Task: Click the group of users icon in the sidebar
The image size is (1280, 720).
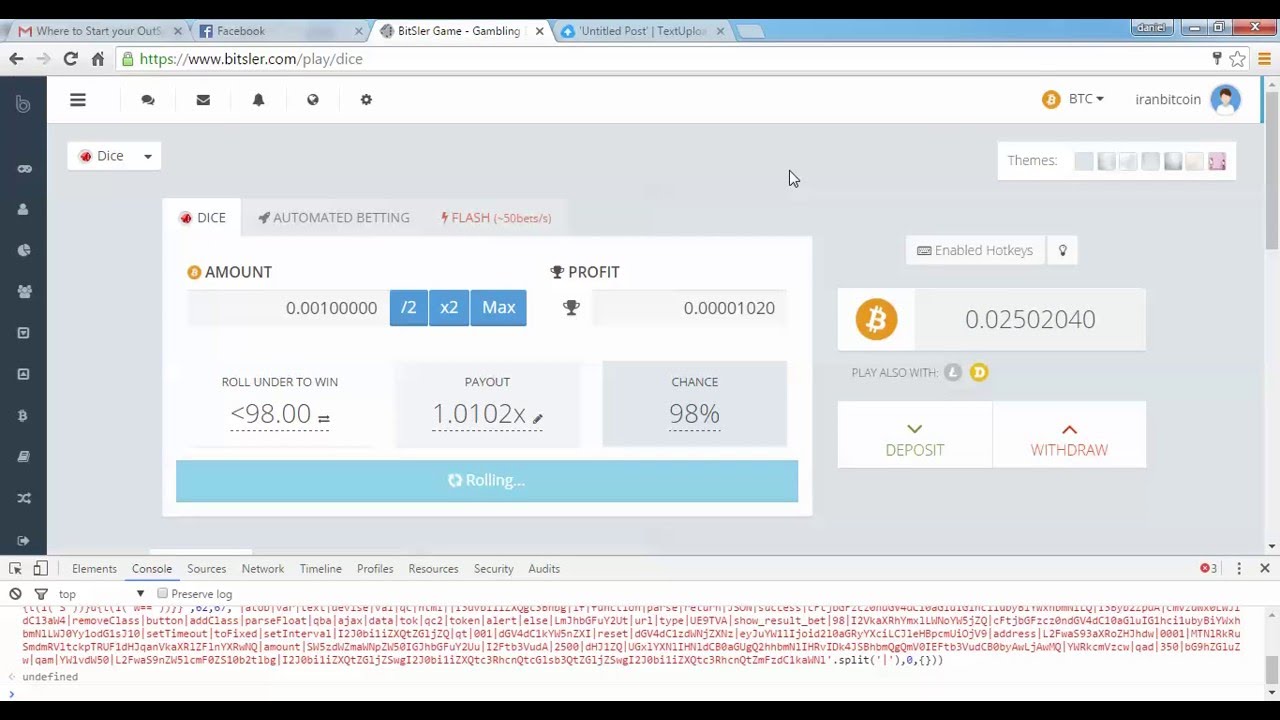Action: pyautogui.click(x=24, y=292)
